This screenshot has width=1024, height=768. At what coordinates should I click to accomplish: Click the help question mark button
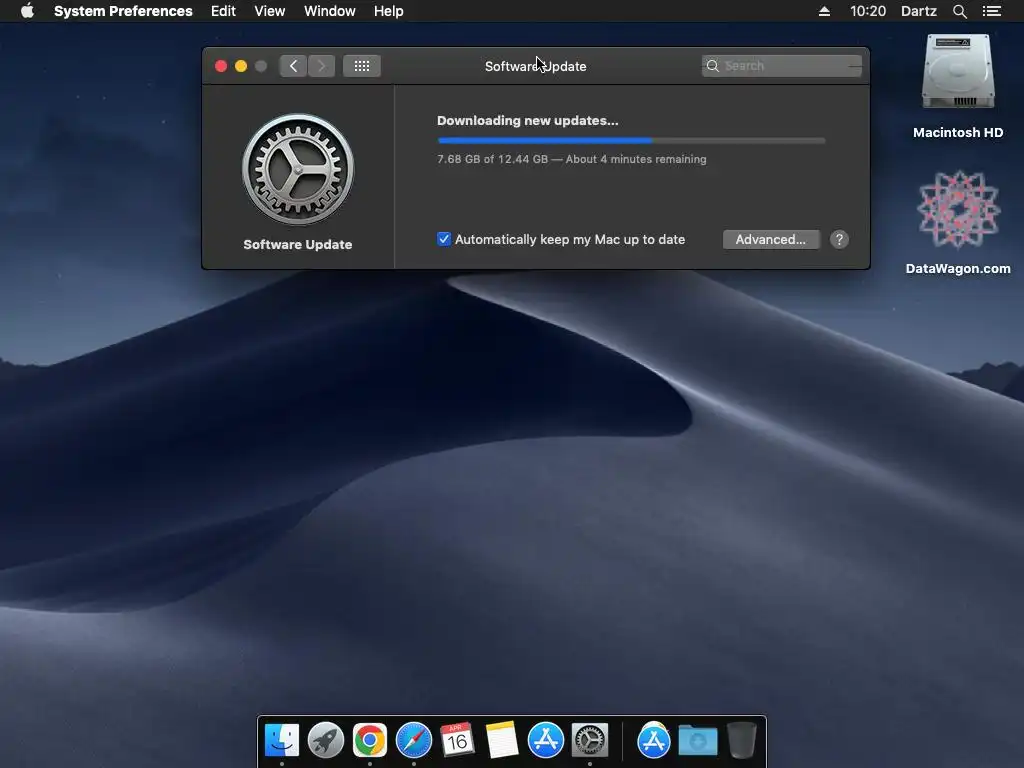tap(839, 240)
